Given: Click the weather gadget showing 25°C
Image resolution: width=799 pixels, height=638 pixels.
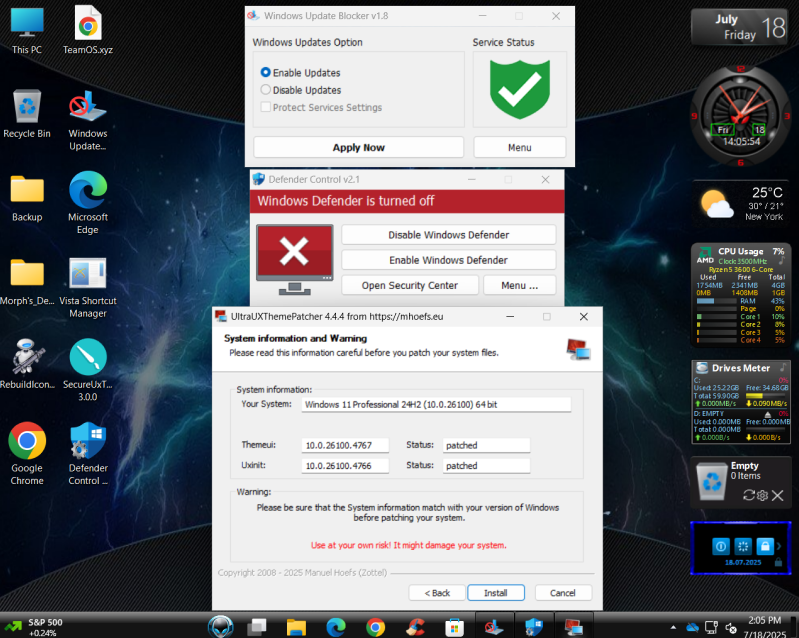Looking at the screenshot, I should pyautogui.click(x=741, y=204).
